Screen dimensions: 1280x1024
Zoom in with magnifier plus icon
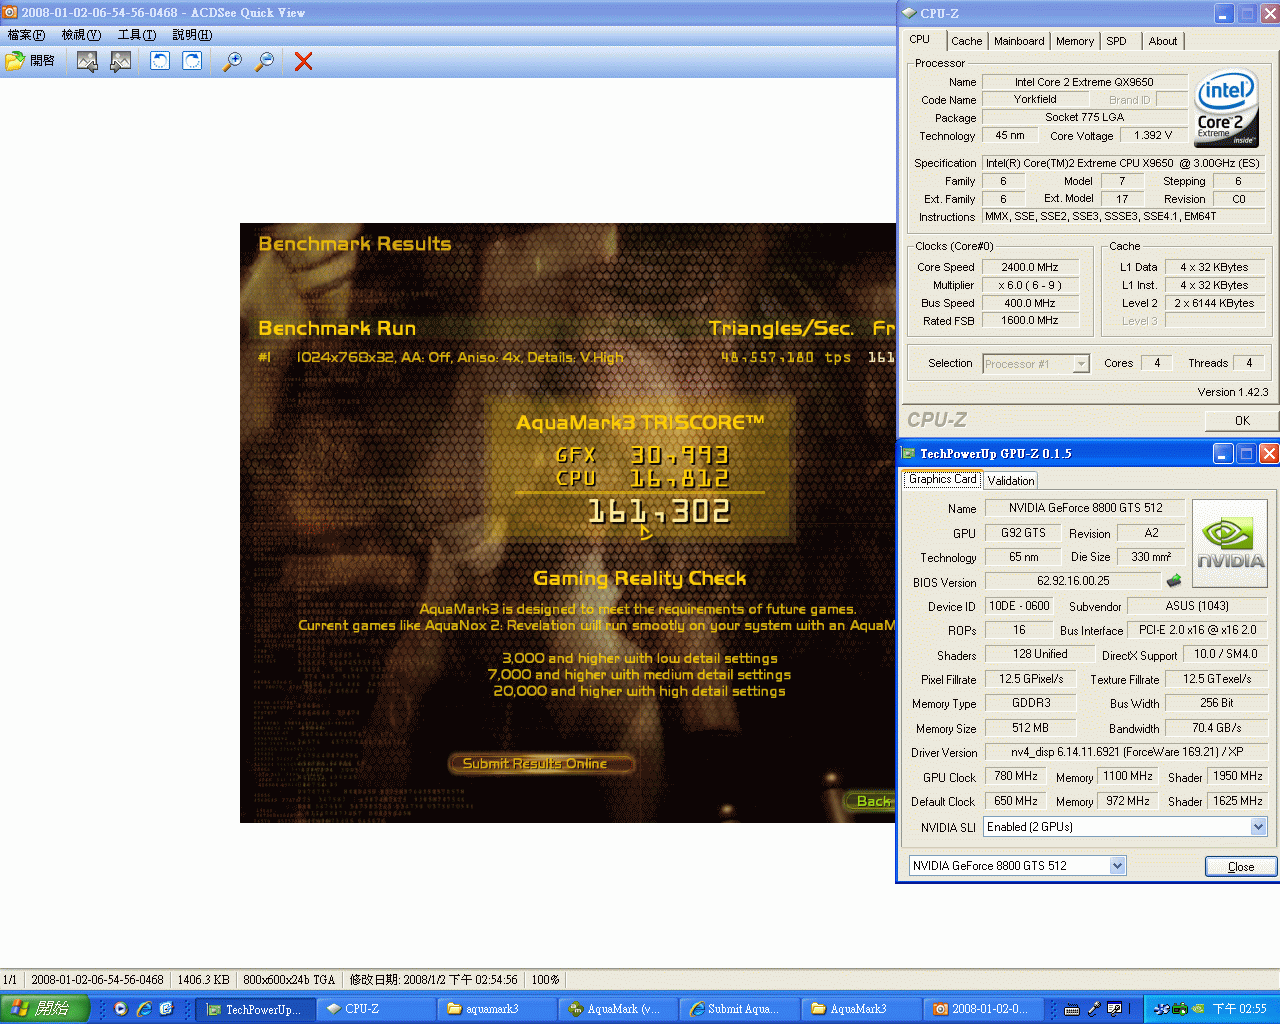(x=232, y=61)
